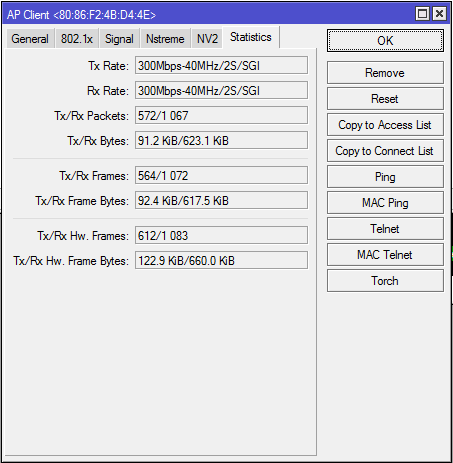453x463 pixels.
Task: Select the Tx/Rx Packets value 572/1 067
Action: coord(221,115)
